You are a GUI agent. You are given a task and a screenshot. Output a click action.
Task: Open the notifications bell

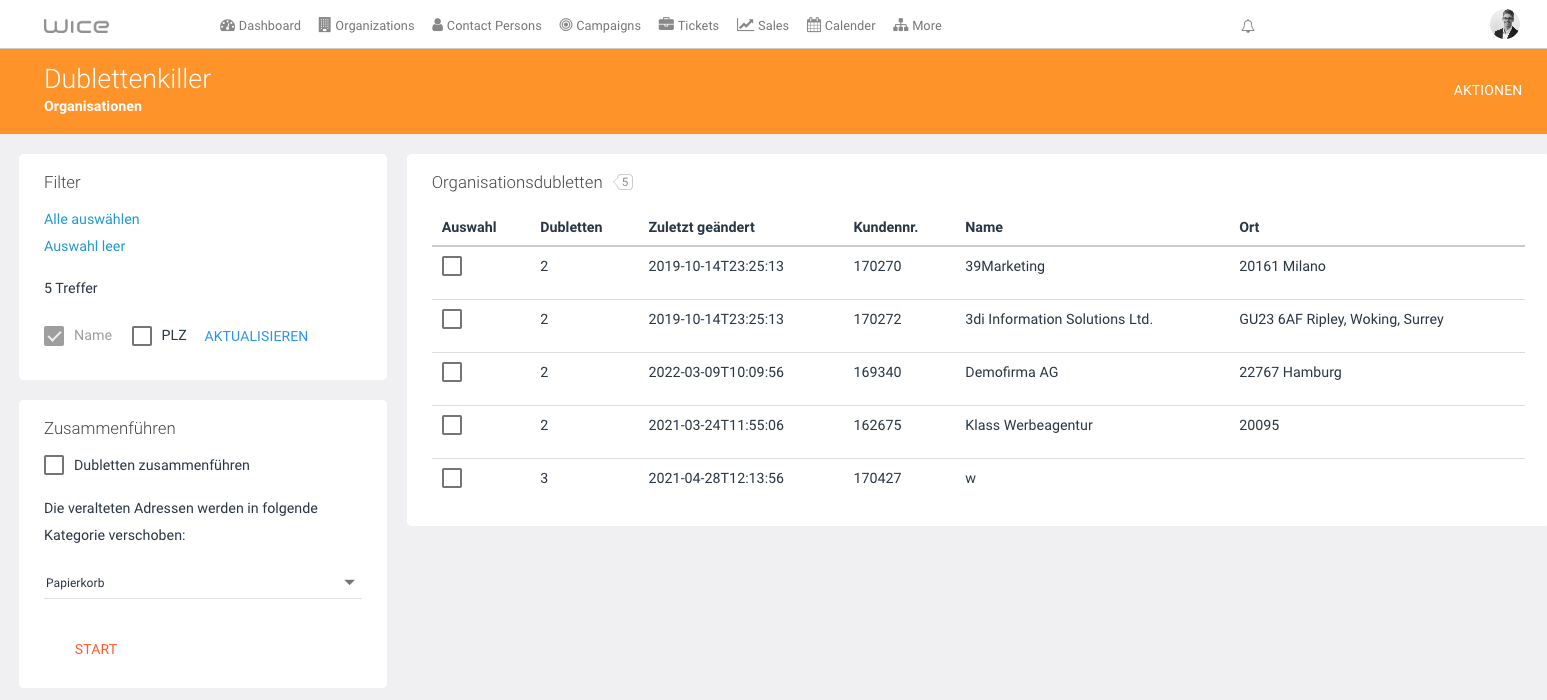coord(1248,26)
